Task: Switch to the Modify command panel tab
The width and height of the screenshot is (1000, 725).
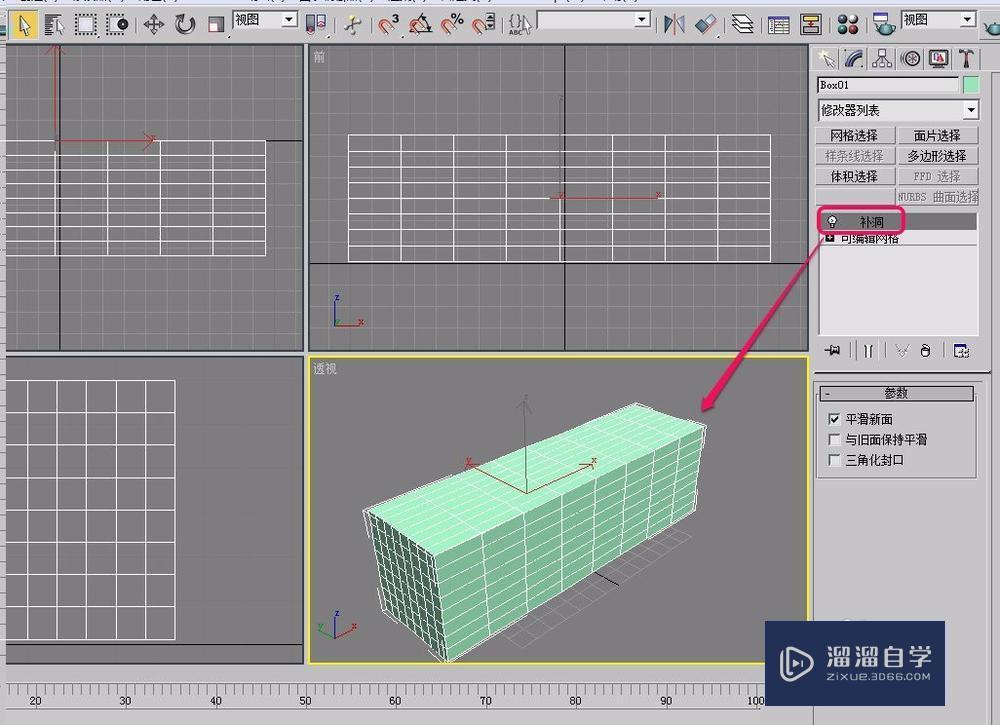Action: point(853,59)
